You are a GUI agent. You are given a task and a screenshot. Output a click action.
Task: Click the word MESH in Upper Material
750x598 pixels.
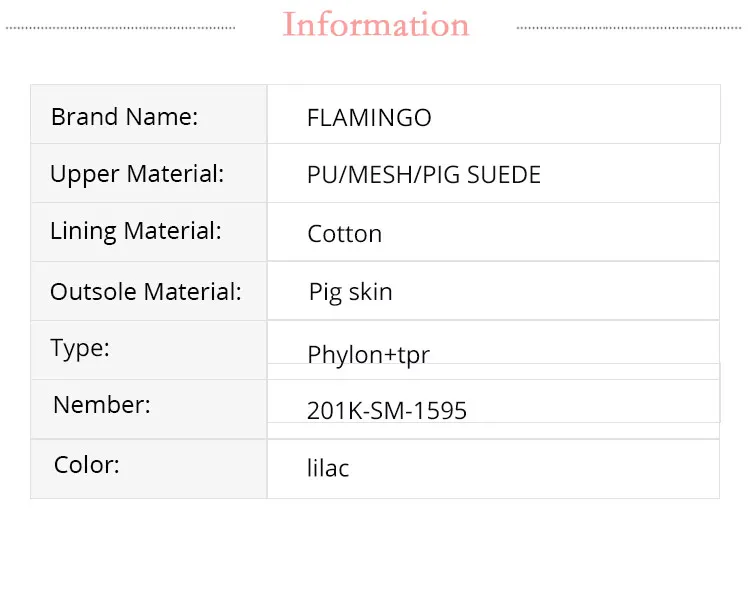coord(378,175)
